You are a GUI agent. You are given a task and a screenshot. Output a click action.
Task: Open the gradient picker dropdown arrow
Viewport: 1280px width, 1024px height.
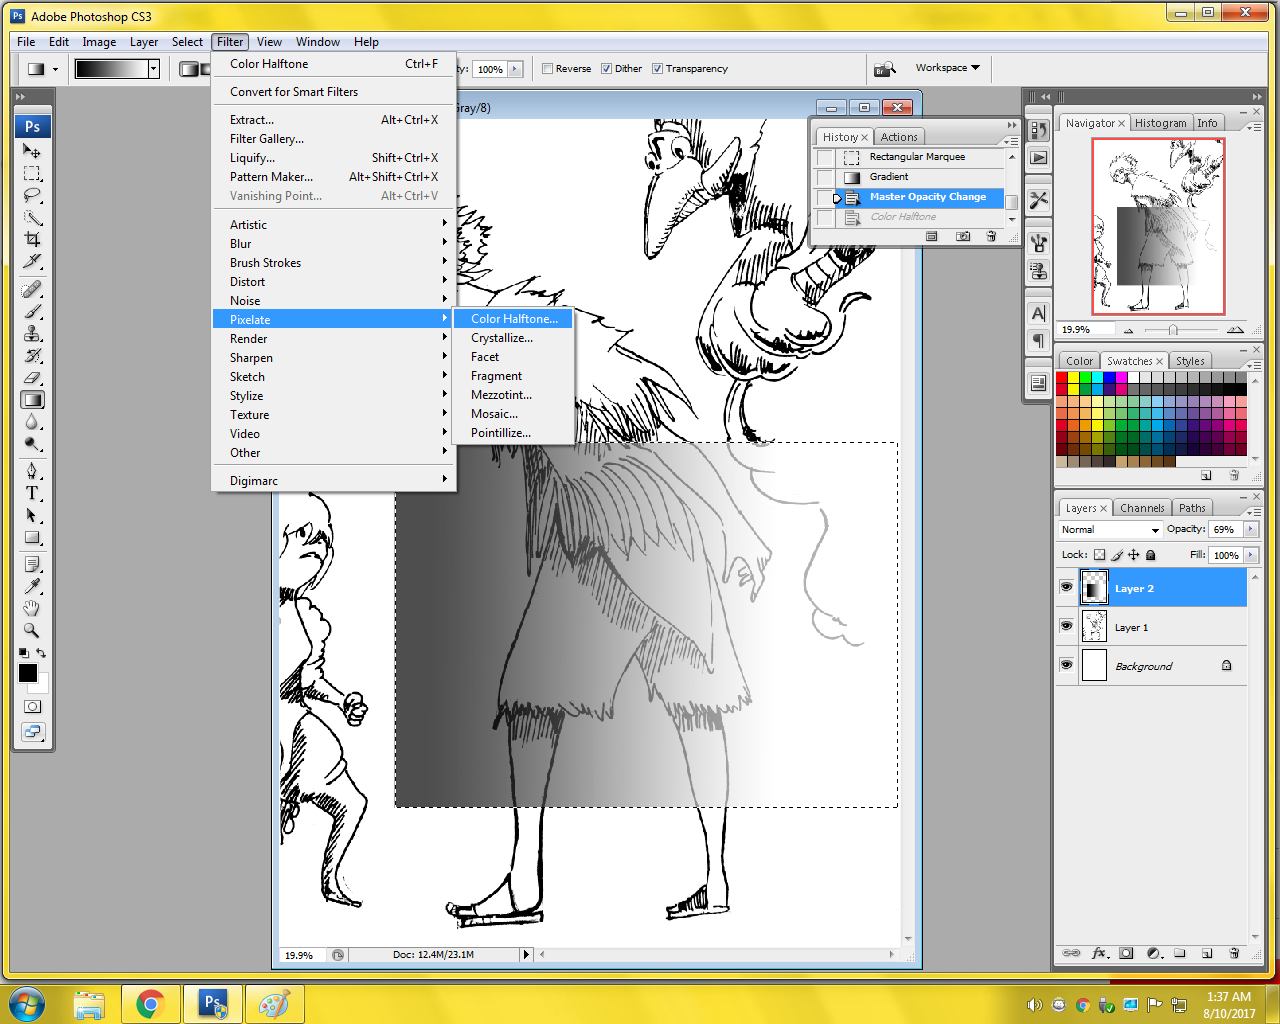point(154,69)
